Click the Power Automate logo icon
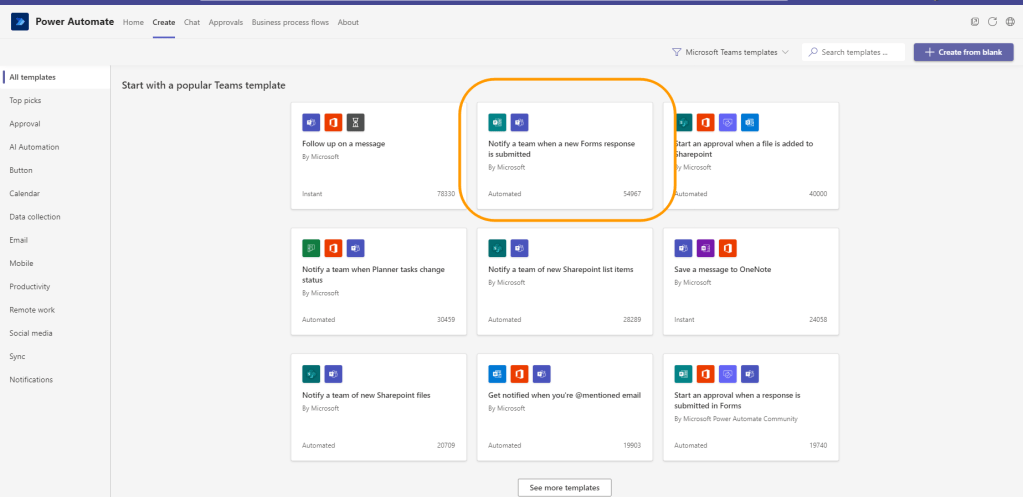The image size is (1023, 497). pos(19,22)
